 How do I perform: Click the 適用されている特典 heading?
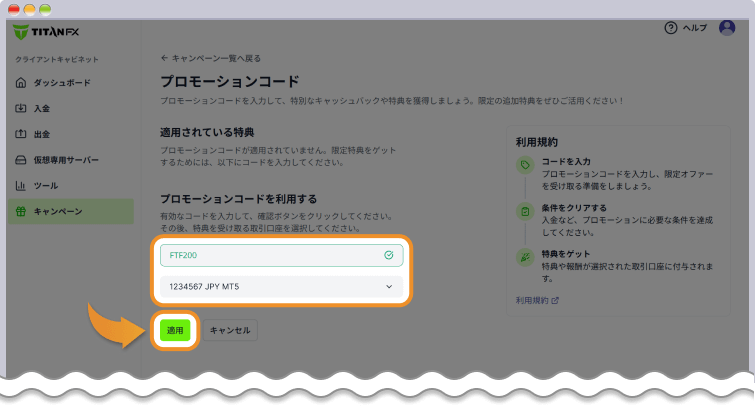(207, 132)
